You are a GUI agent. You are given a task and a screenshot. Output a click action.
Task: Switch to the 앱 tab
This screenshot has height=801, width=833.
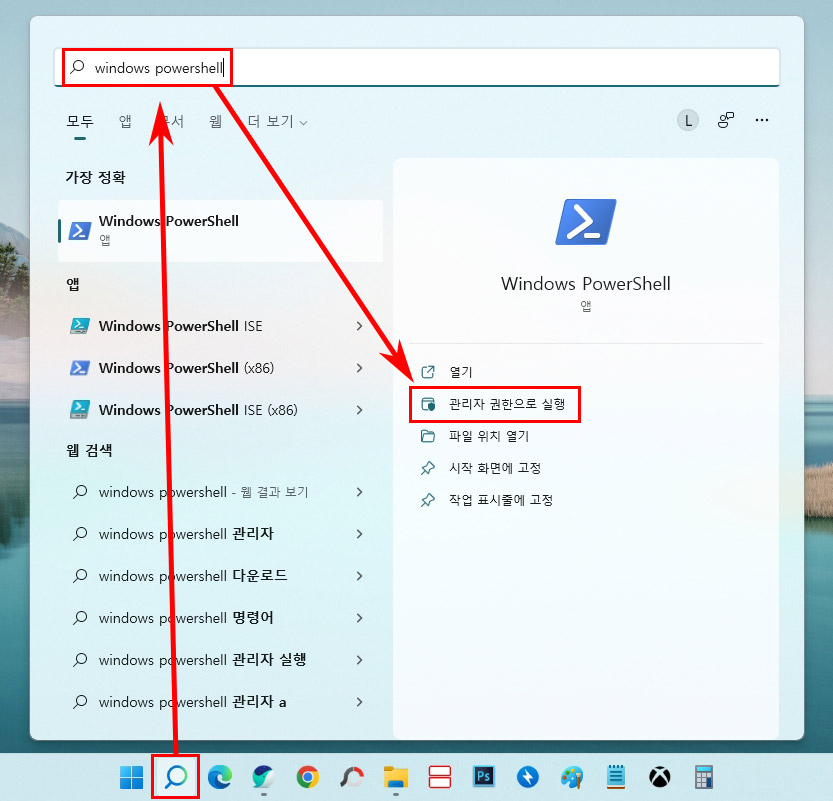tap(124, 120)
